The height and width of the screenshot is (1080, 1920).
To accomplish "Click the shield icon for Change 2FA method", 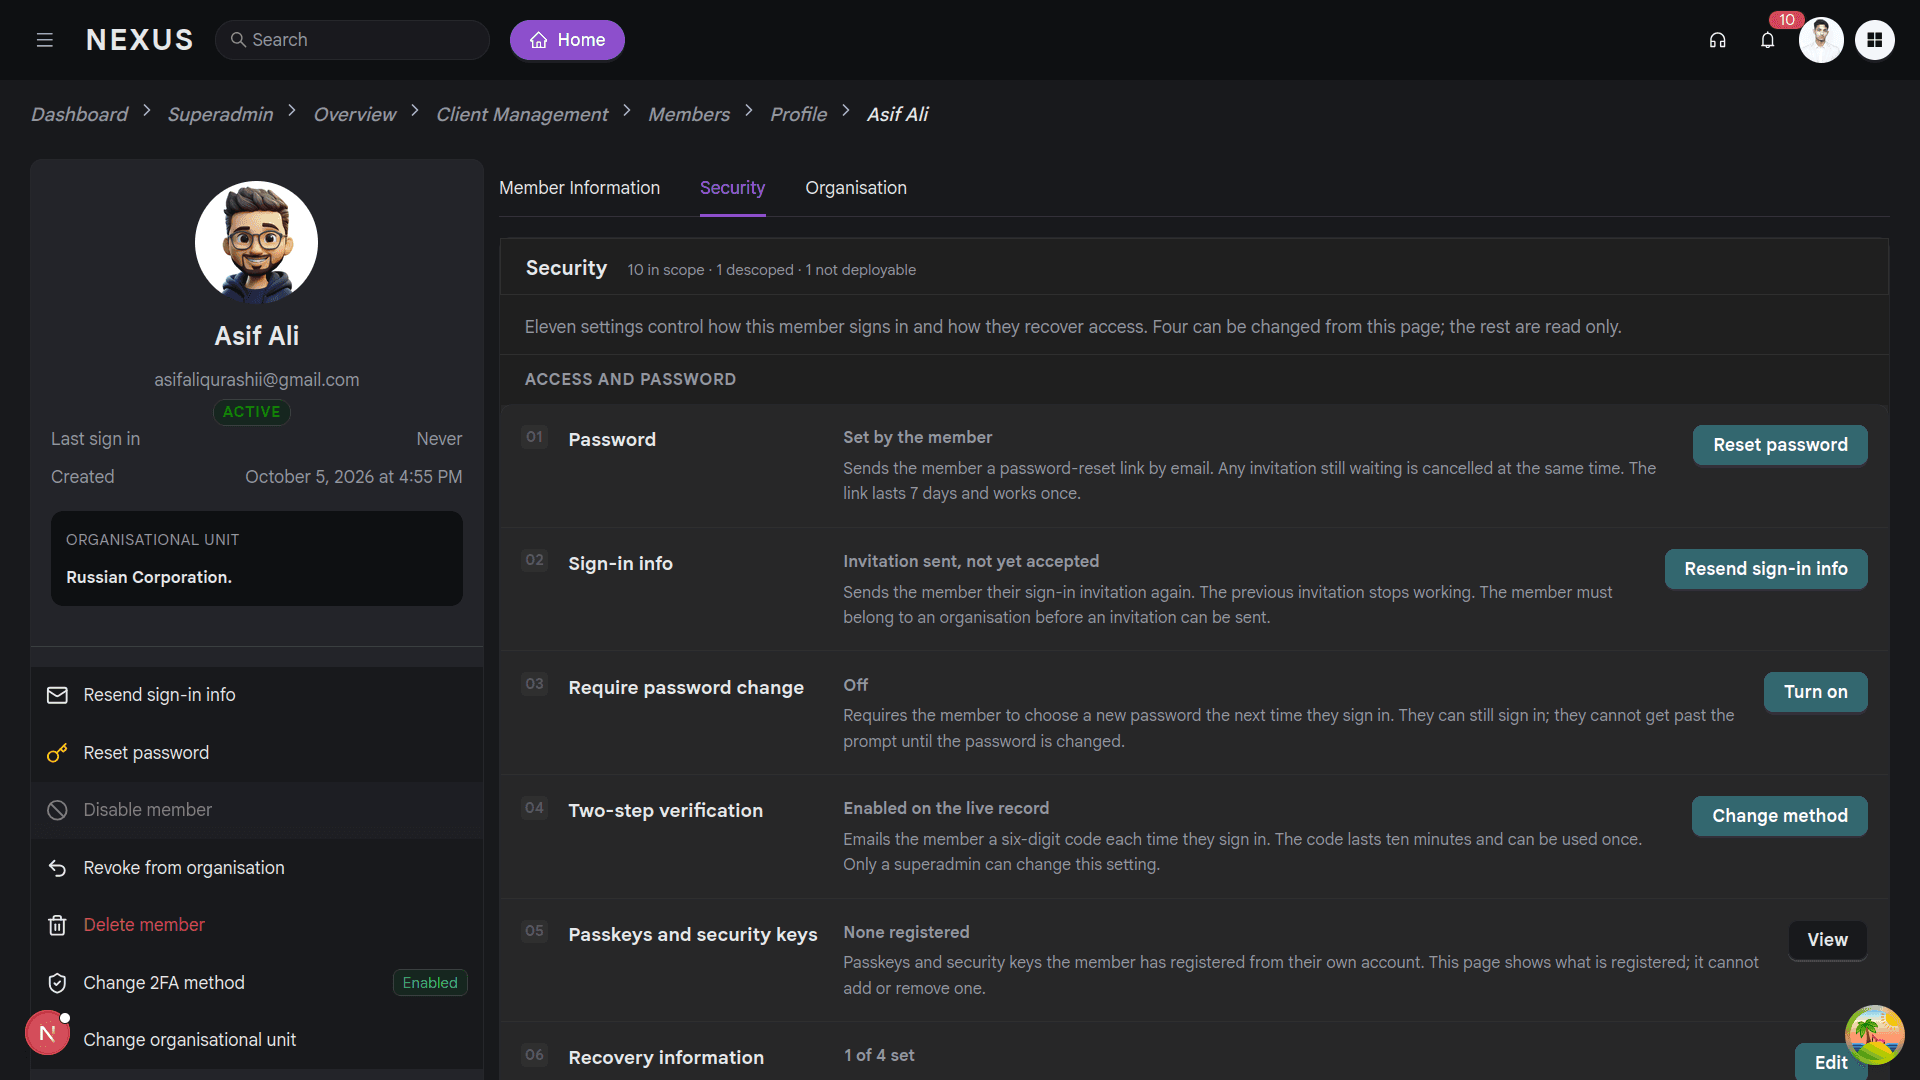I will 57,983.
